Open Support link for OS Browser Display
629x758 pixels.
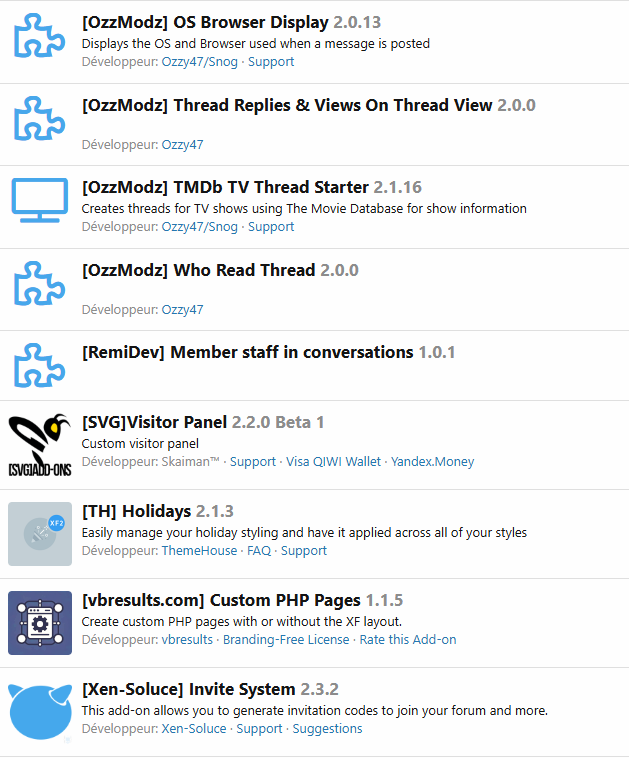coord(271,62)
